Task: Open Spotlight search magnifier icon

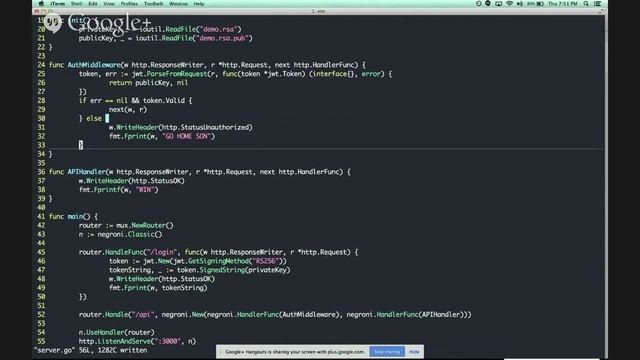Action: pyautogui.click(x=586, y=4)
